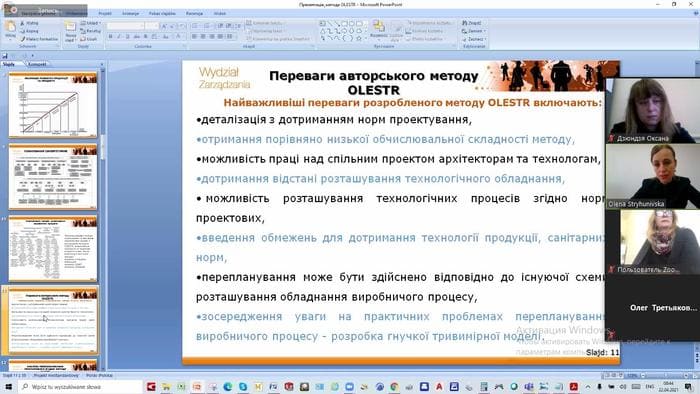This screenshot has height=394, width=700.
Task: Click the bullet list icon
Action: [x=195, y=25]
